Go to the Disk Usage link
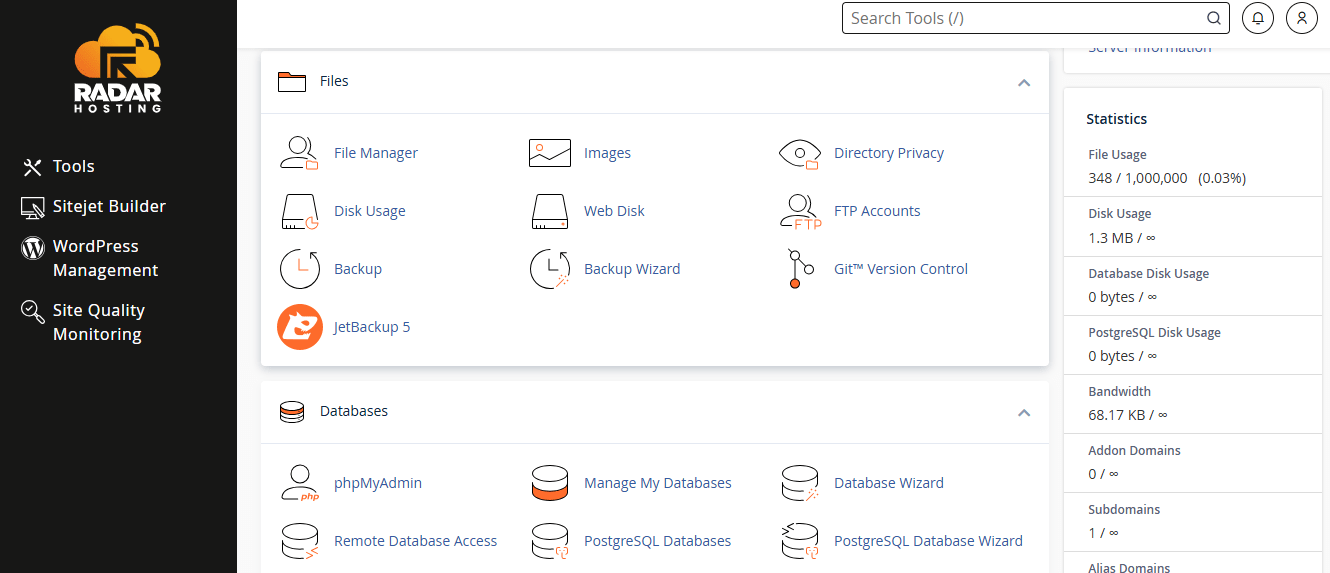This screenshot has height=573, width=1330. point(370,211)
